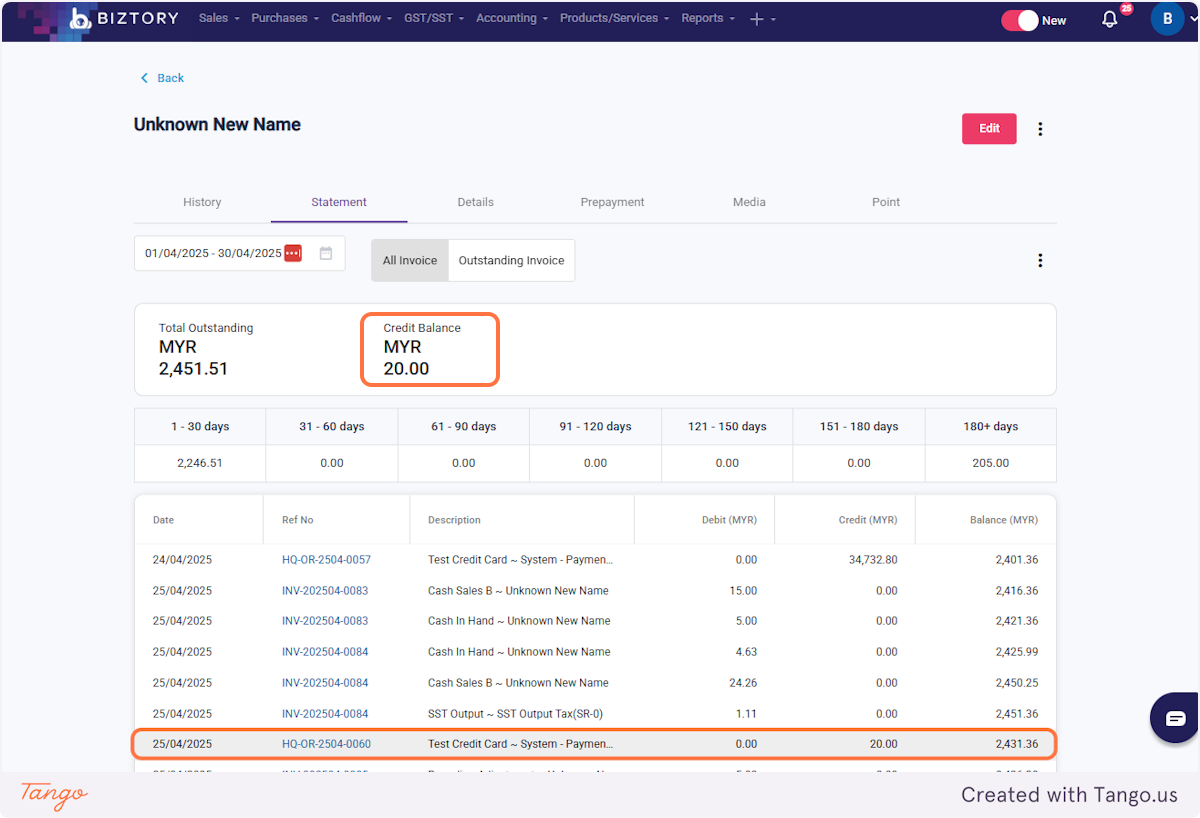Expand the Cashflow menu
This screenshot has height=818, width=1200.
[362, 18]
